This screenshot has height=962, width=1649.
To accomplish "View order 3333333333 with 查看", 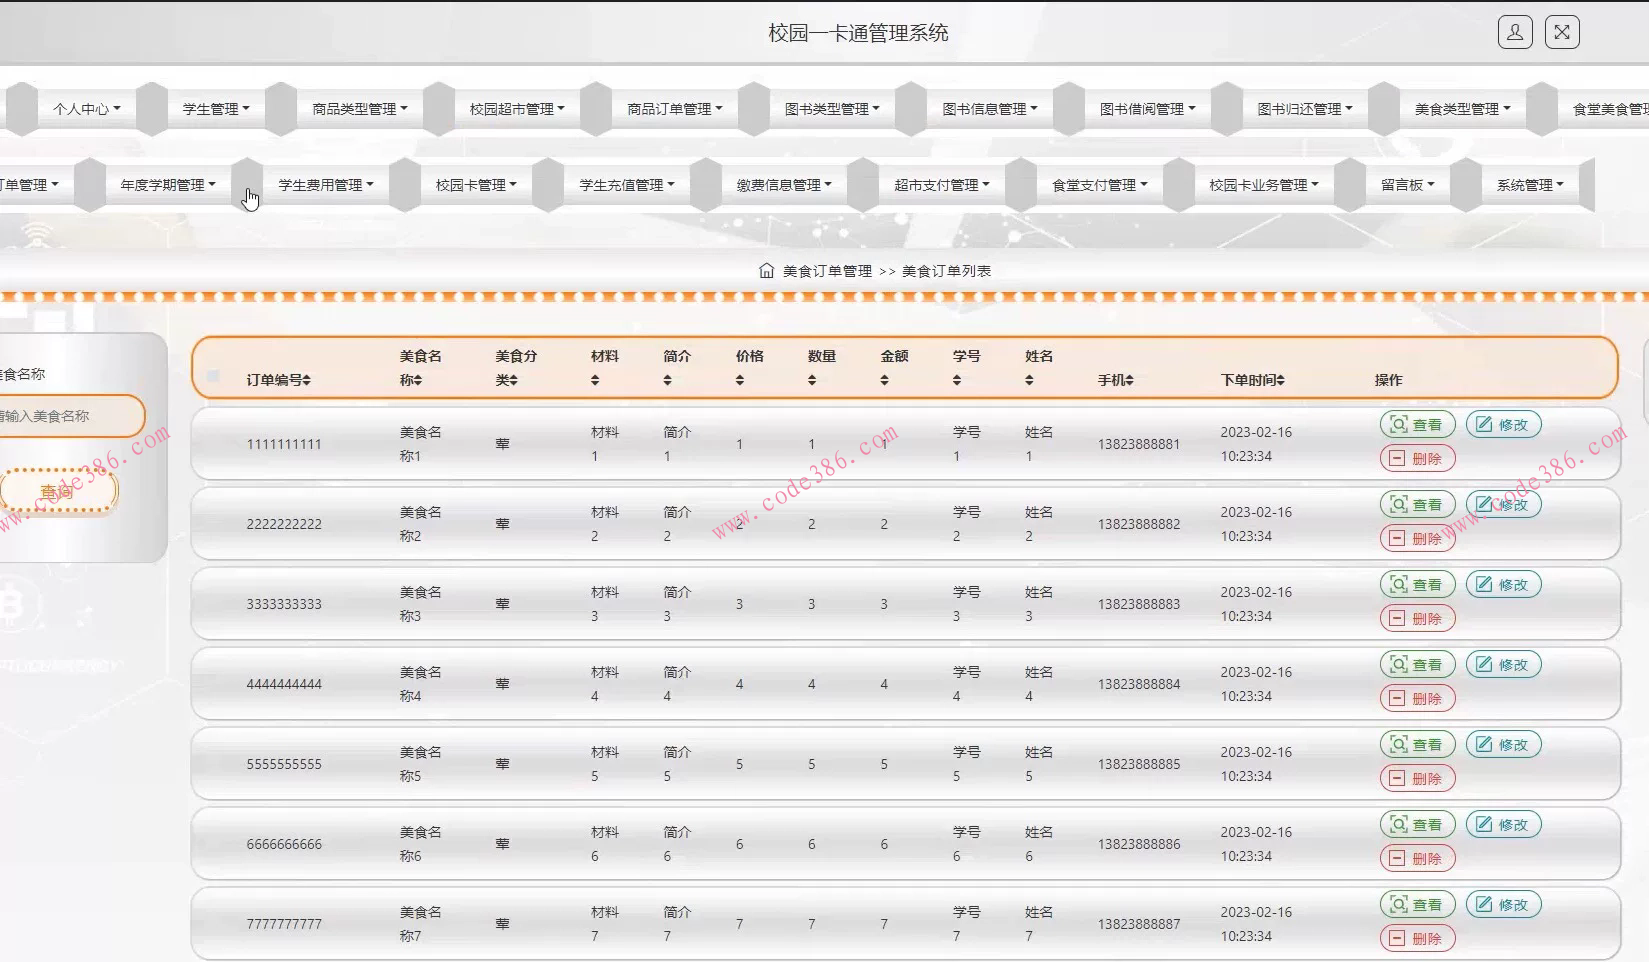I will [x=1417, y=584].
